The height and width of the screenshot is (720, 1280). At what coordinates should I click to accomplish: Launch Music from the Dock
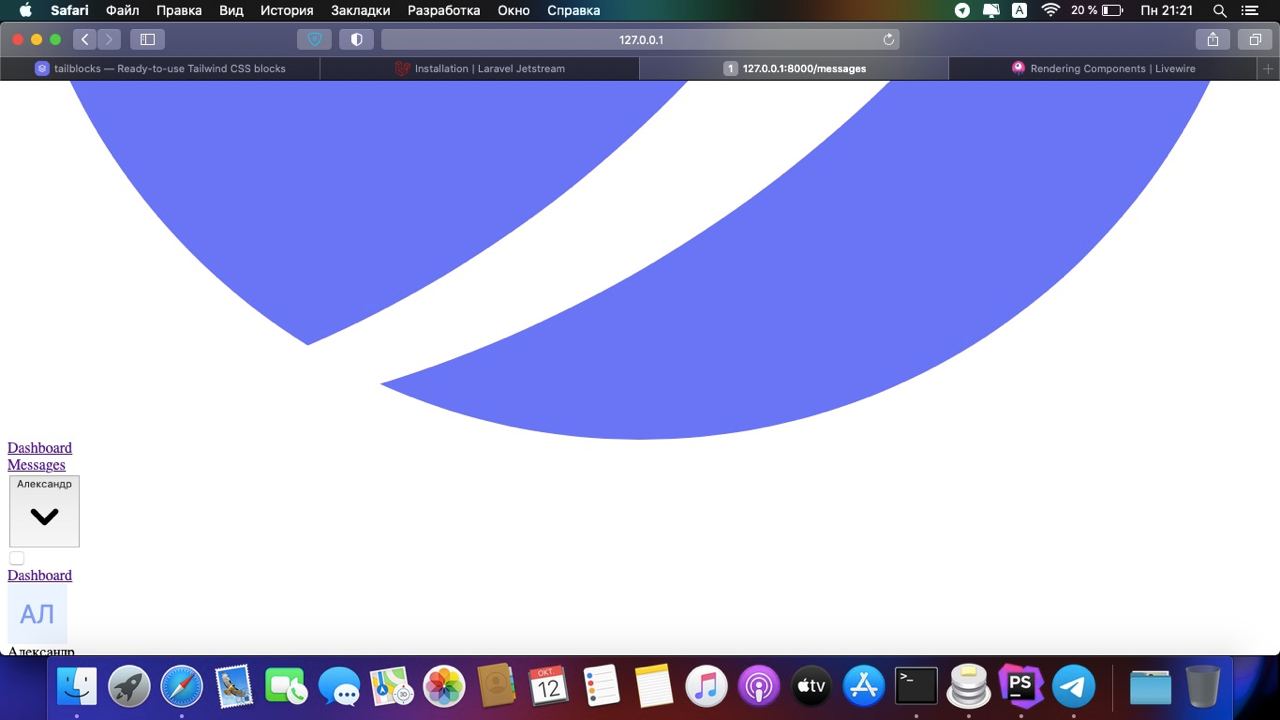pyautogui.click(x=706, y=687)
